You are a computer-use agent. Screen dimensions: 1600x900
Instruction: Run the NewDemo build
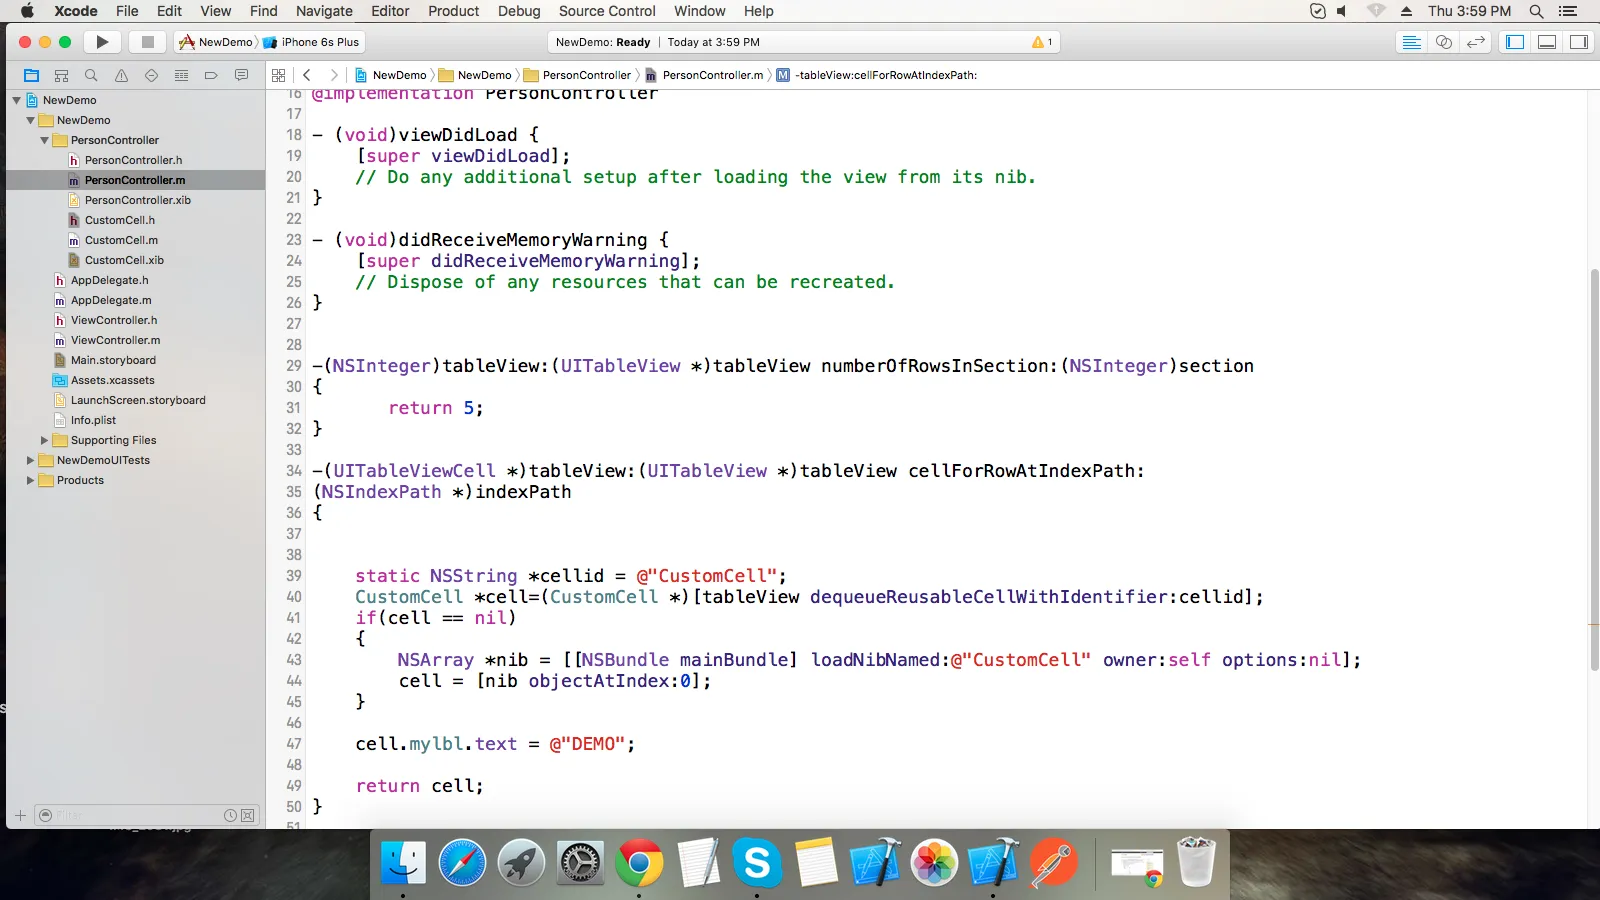pos(102,42)
